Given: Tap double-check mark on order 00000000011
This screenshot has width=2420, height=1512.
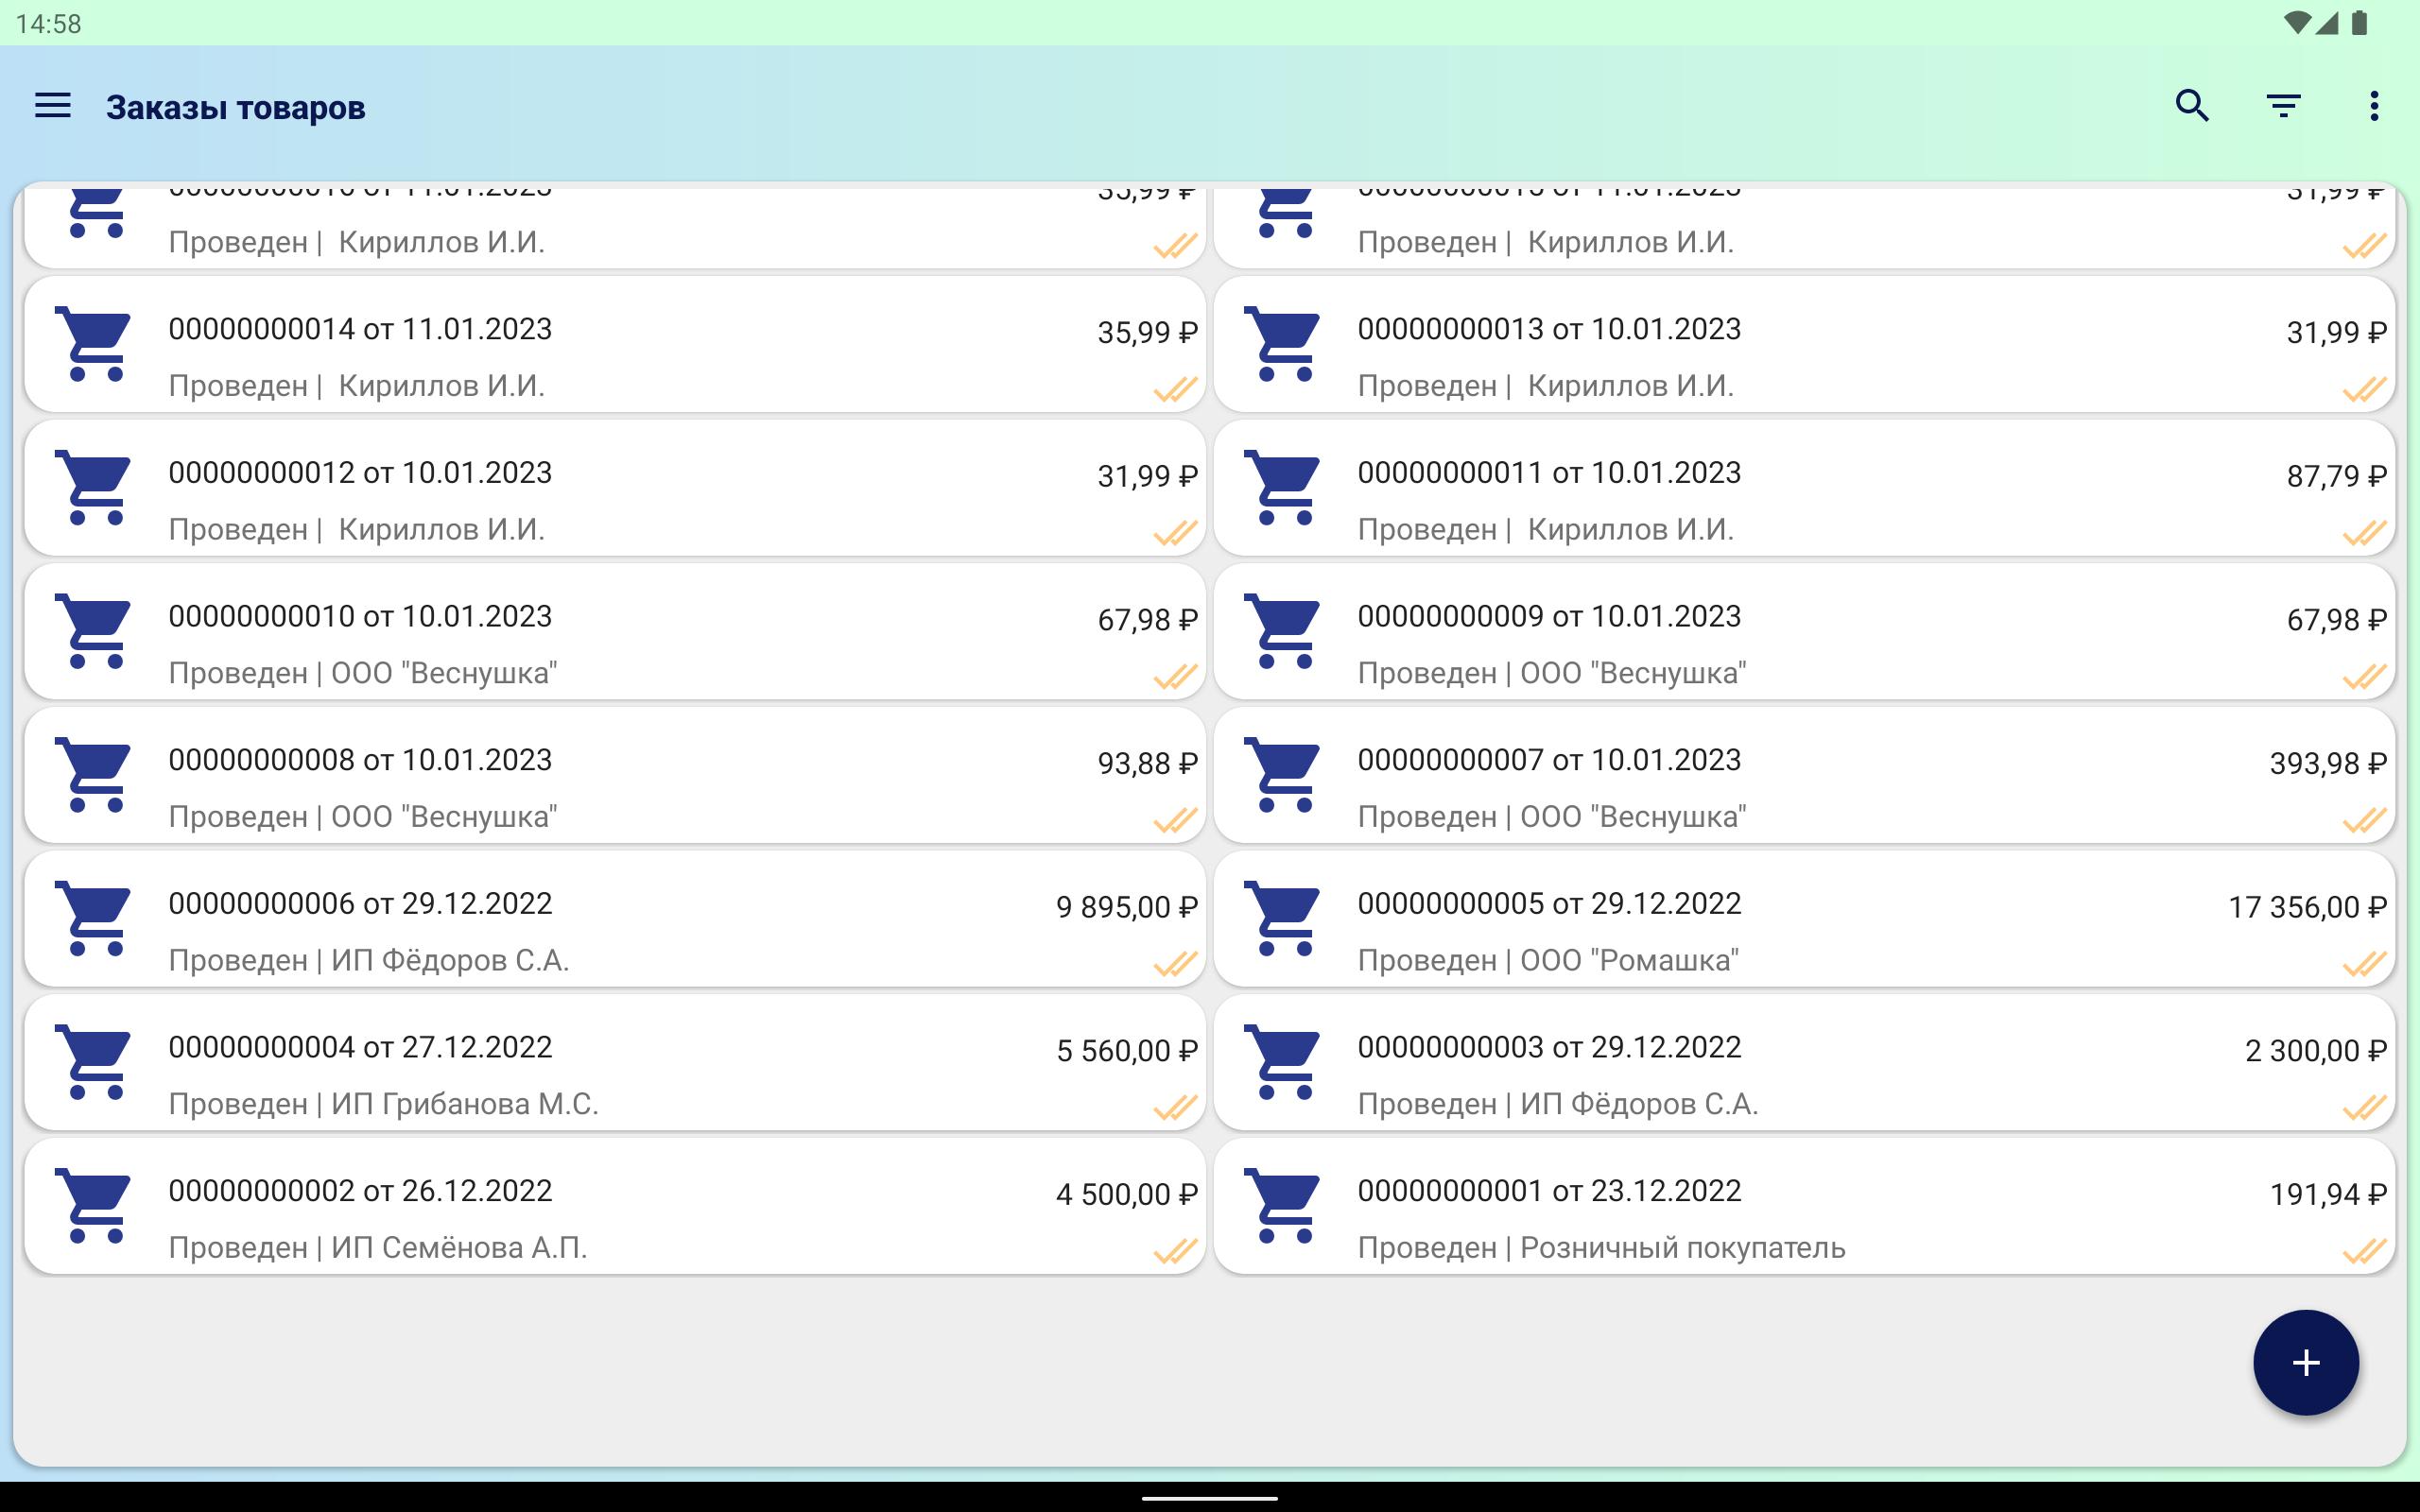Looking at the screenshot, I should [2364, 533].
